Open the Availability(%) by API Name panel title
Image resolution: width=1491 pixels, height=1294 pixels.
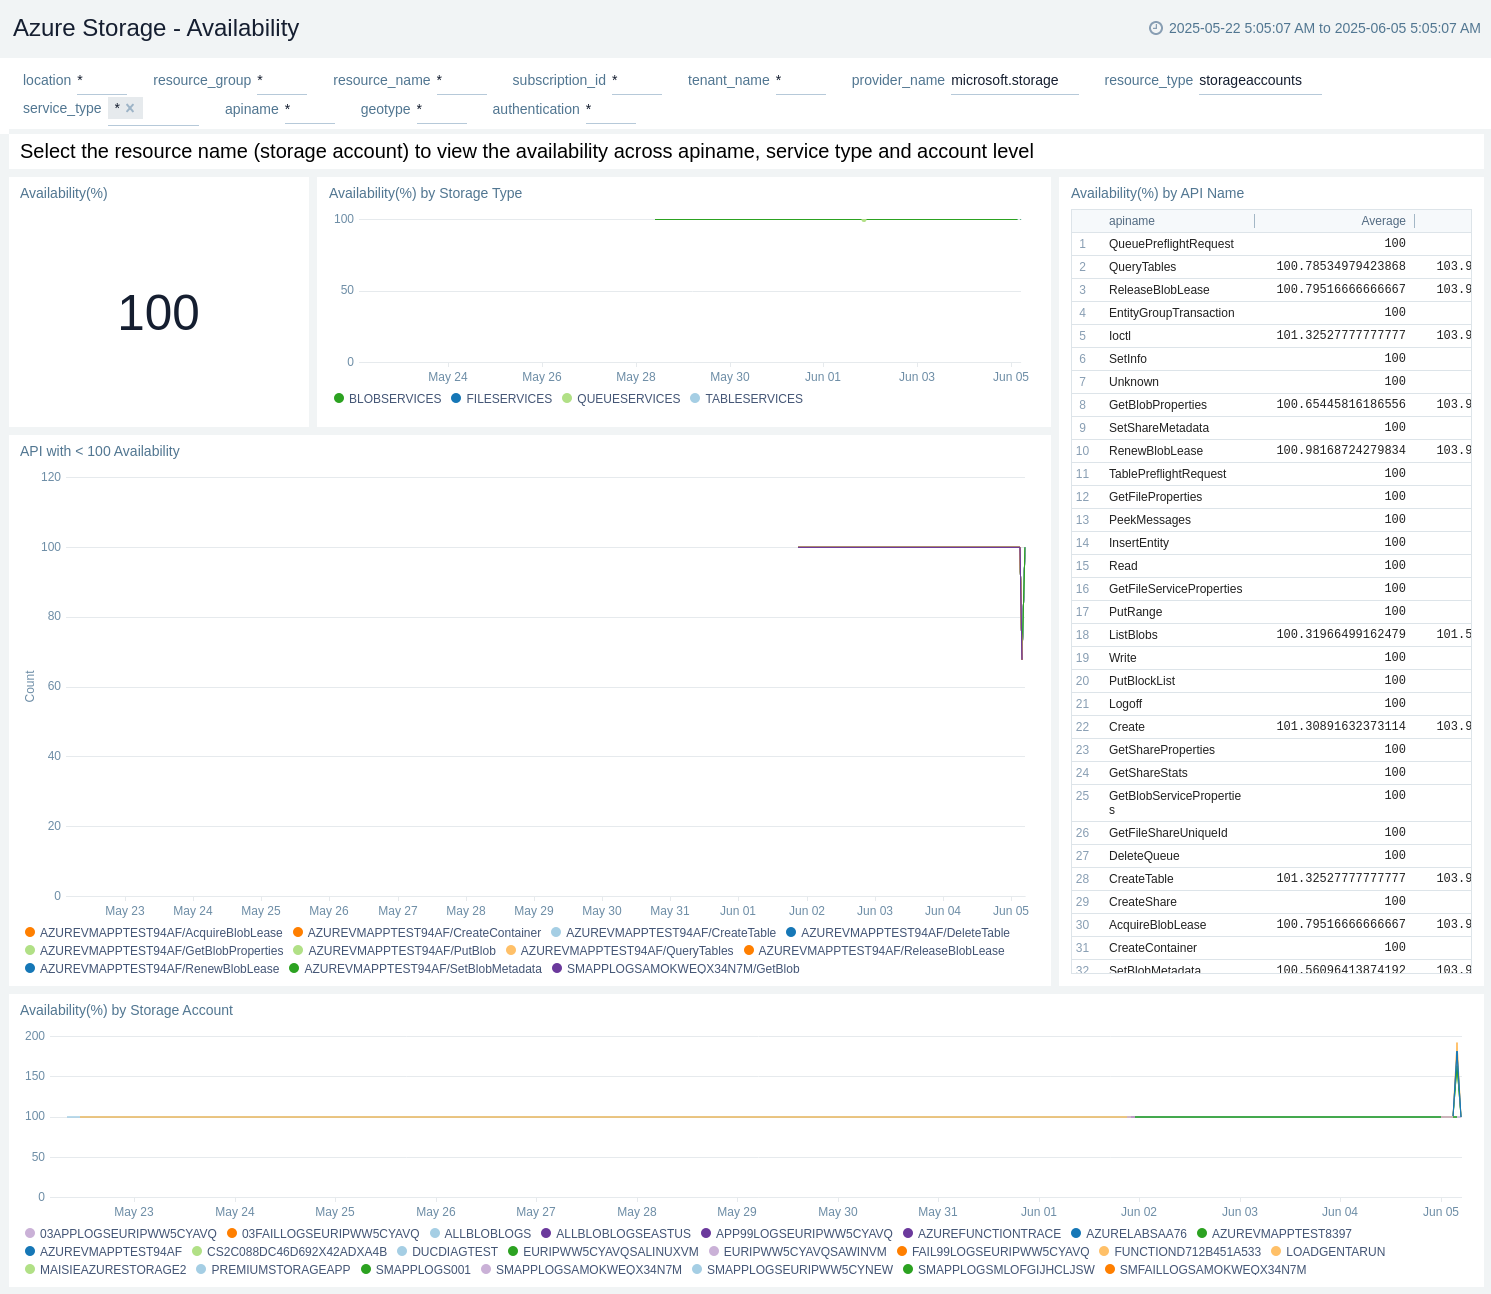coord(1157,193)
